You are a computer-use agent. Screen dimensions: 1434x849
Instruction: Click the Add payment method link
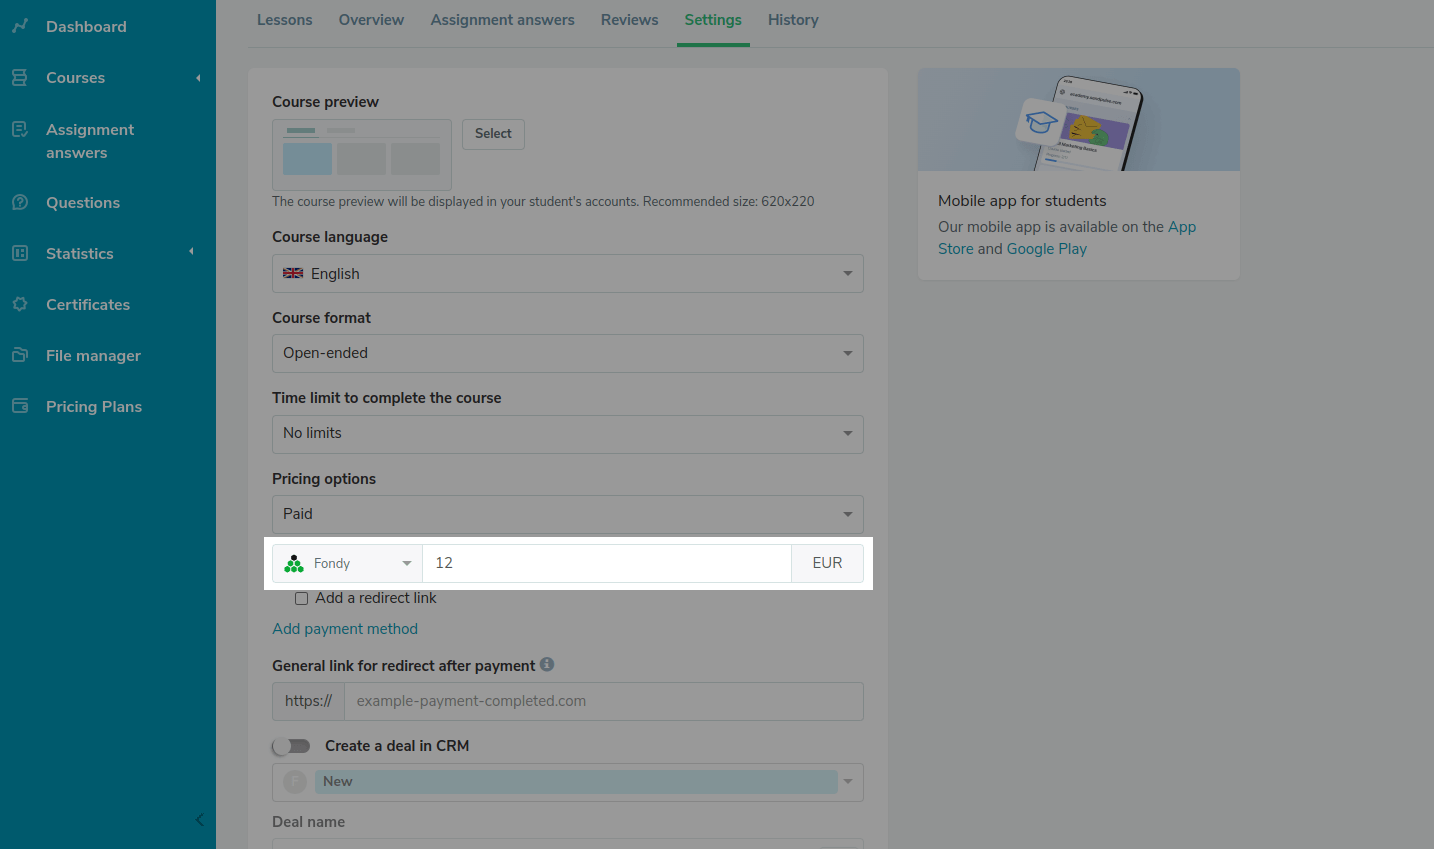coord(345,629)
